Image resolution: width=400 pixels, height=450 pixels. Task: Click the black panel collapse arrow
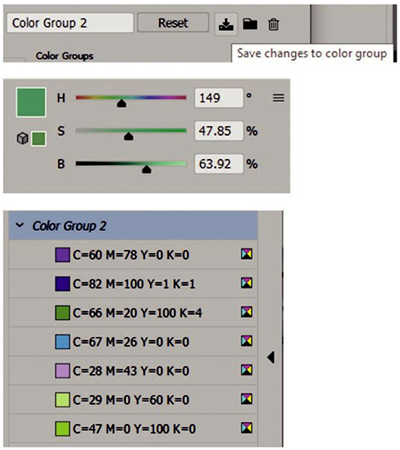click(x=271, y=357)
